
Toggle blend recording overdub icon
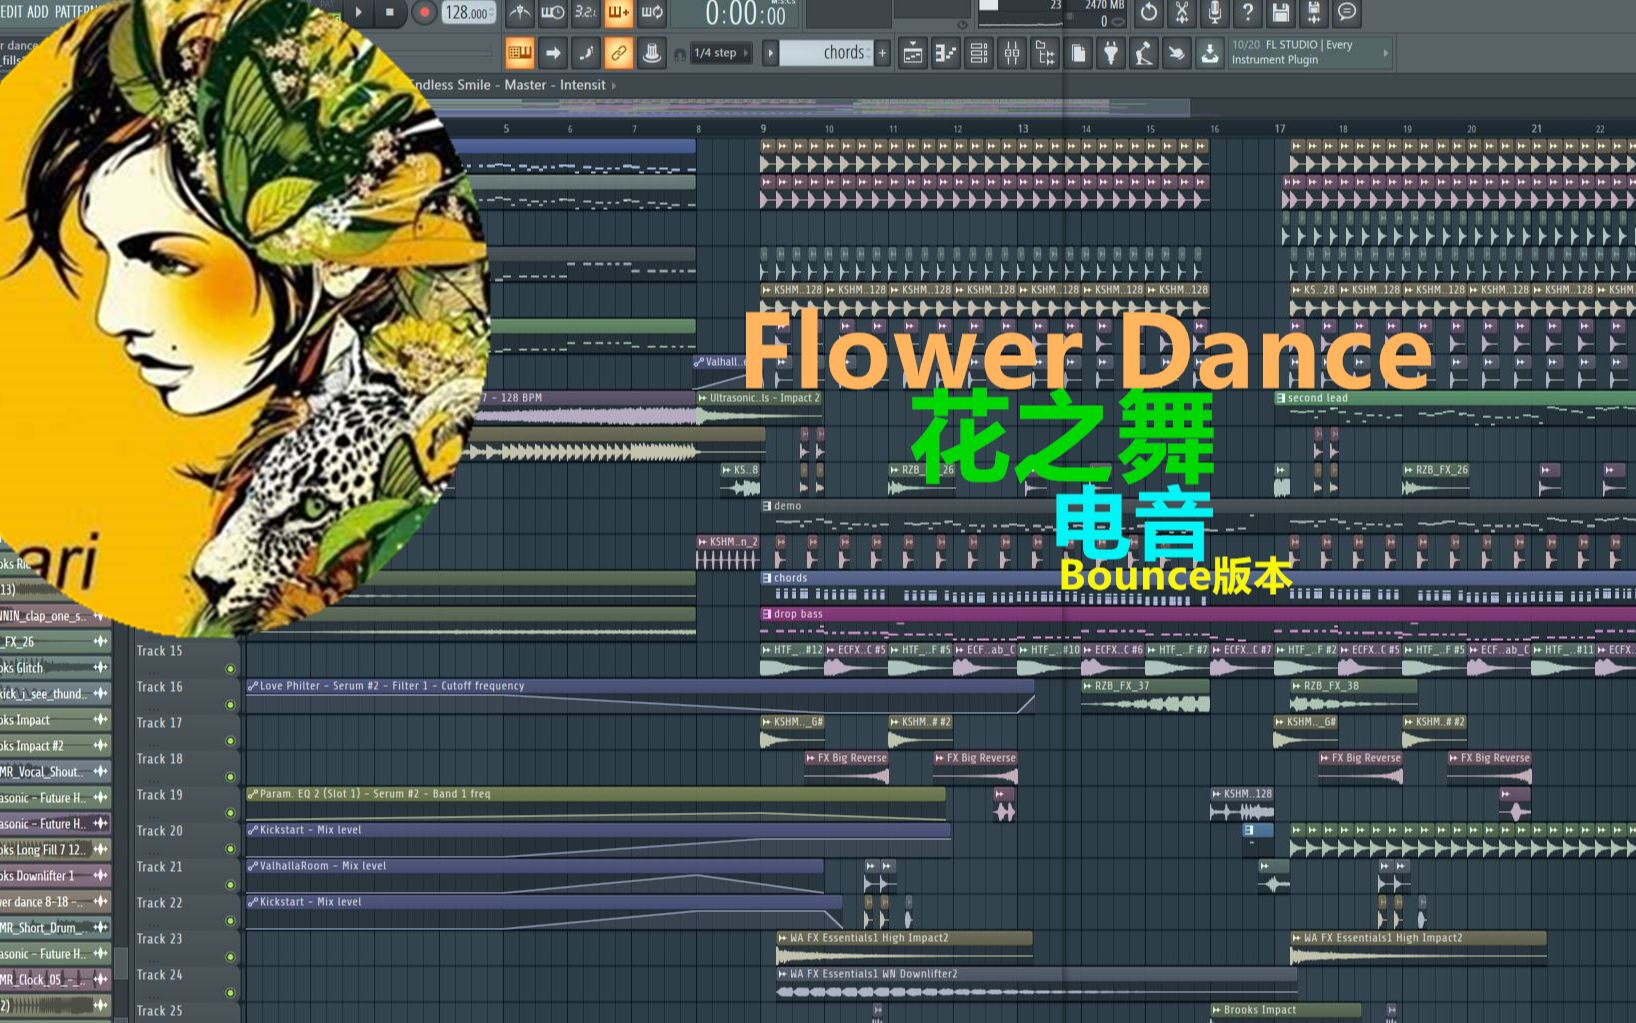pos(618,12)
